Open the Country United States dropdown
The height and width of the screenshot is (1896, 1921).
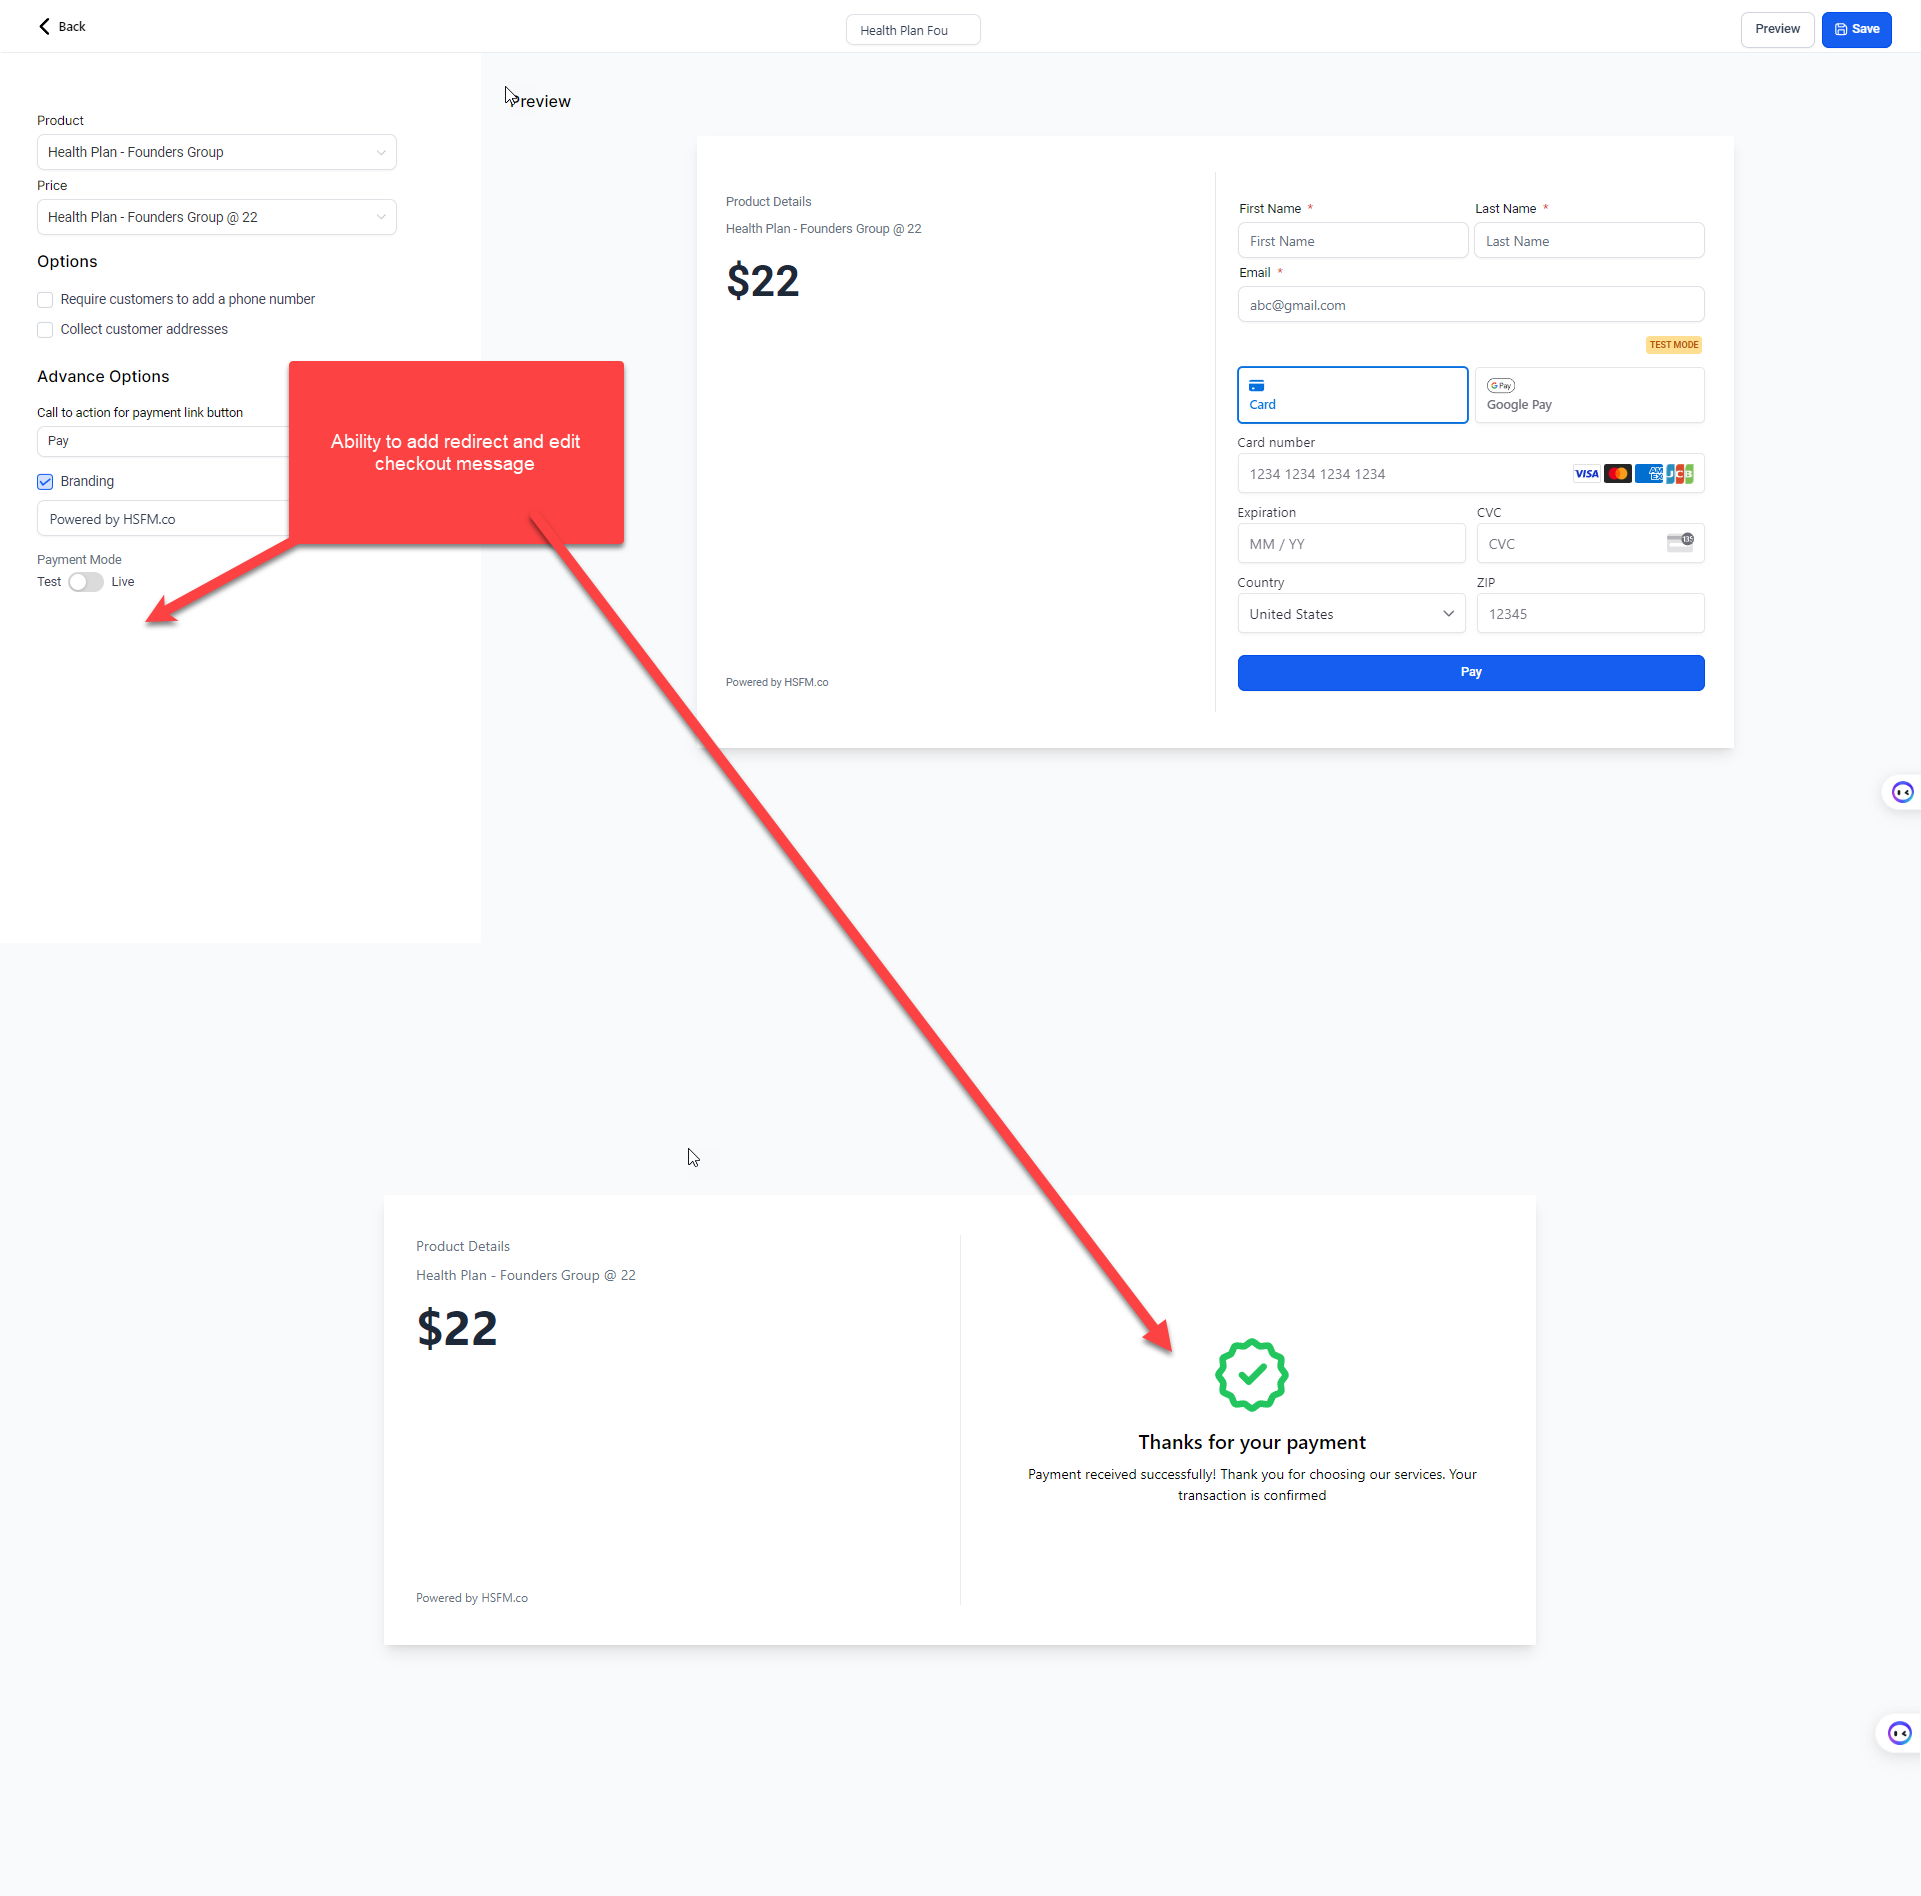coord(1351,614)
